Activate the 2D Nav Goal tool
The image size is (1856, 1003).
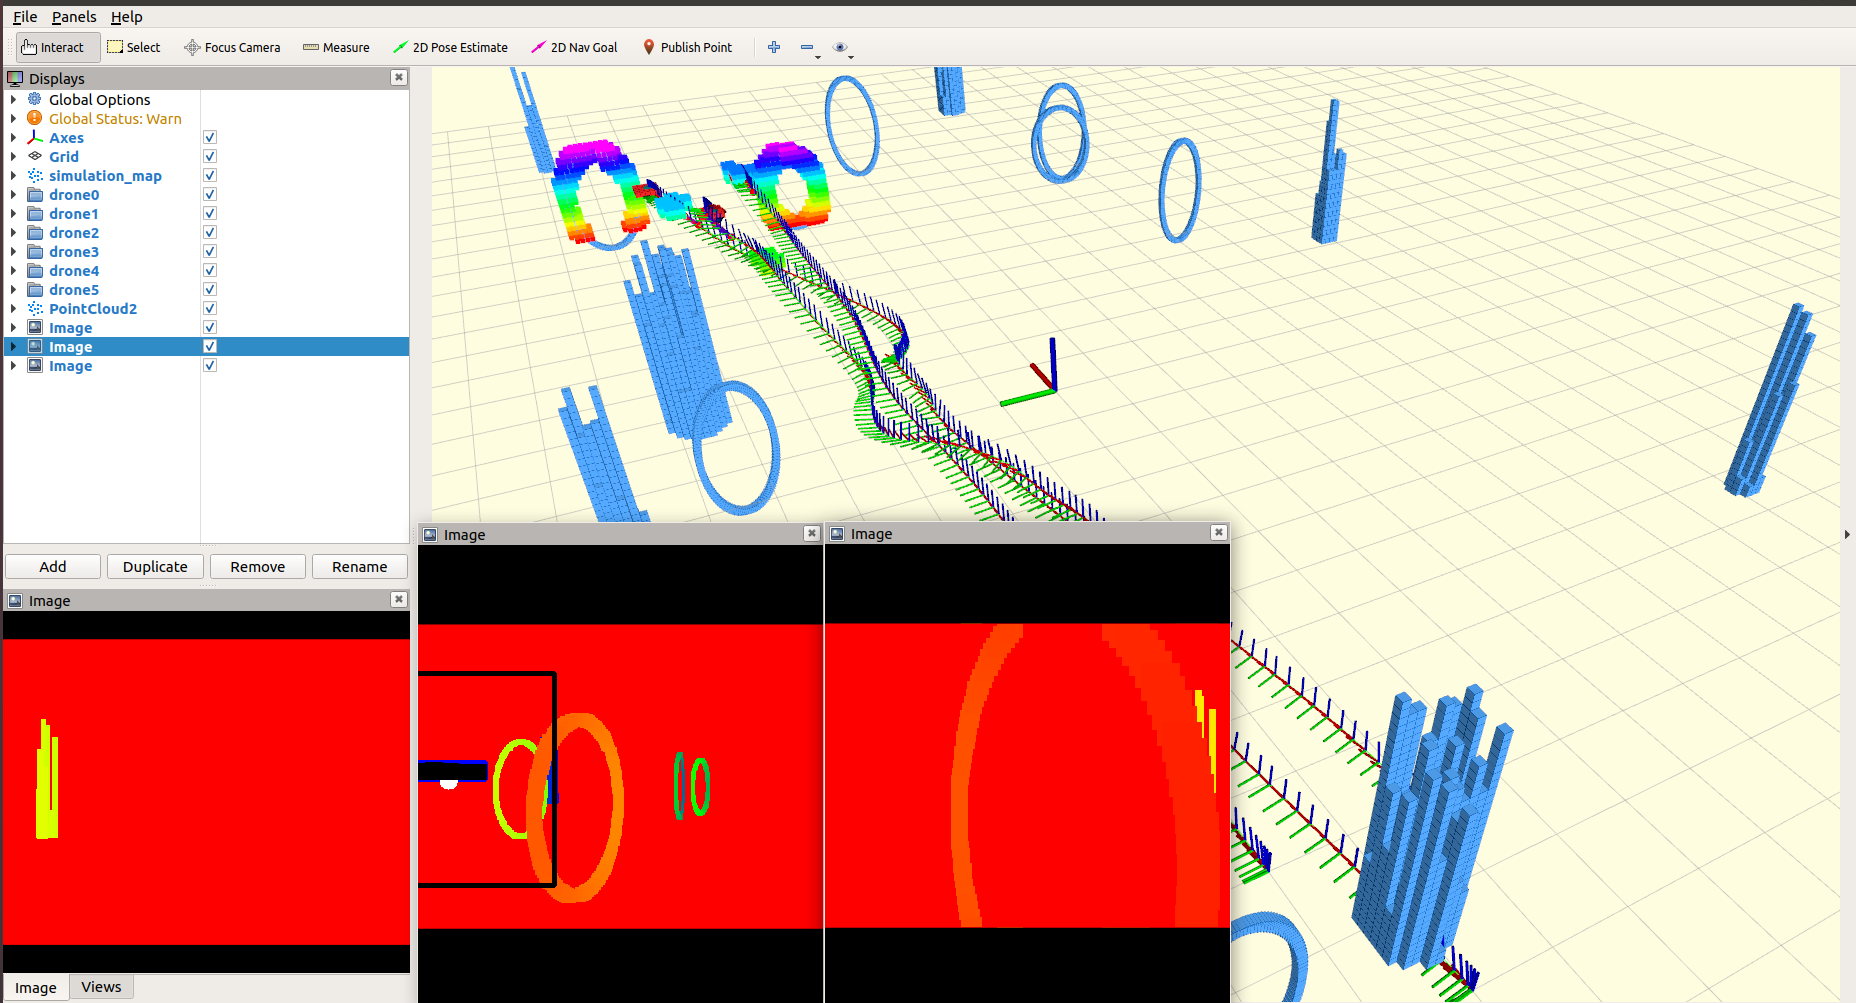574,47
